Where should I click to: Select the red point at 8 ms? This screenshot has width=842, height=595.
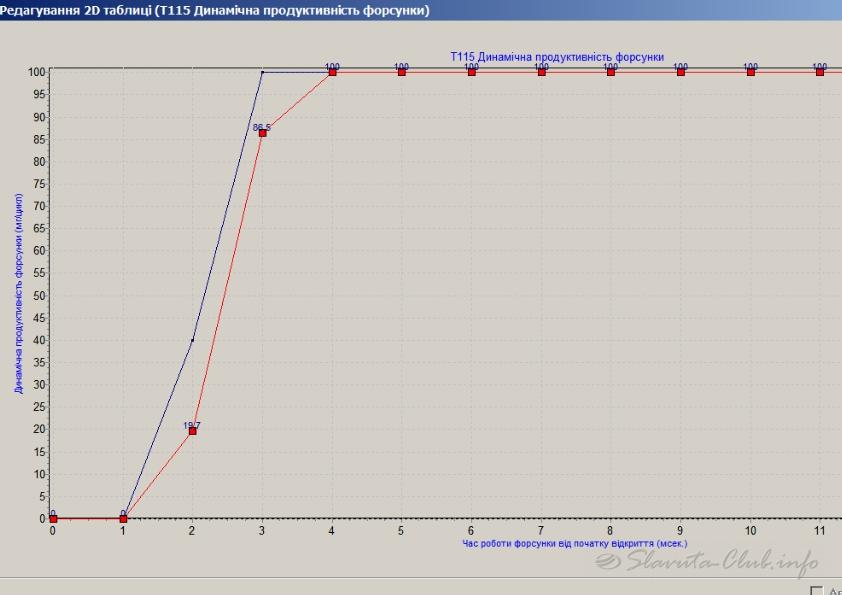tap(611, 72)
